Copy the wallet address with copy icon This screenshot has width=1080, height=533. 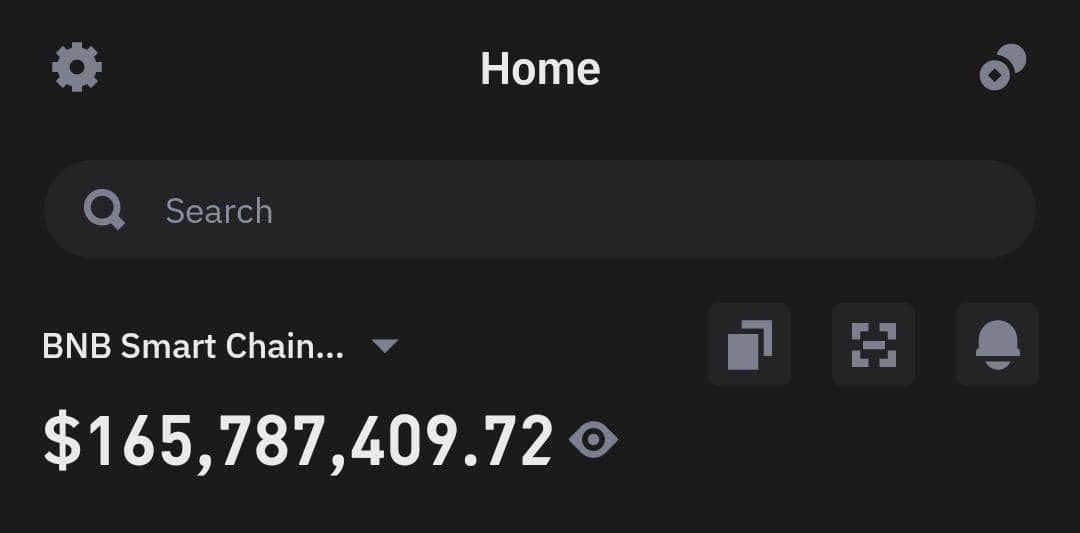pyautogui.click(x=750, y=345)
